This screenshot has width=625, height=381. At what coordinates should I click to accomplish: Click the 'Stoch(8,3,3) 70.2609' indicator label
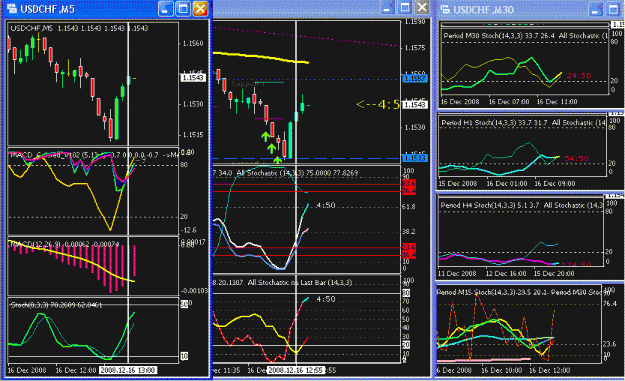(x=56, y=305)
